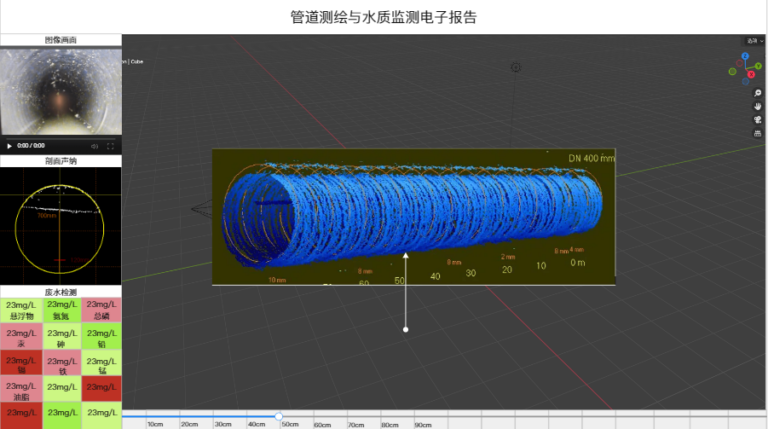Click the blue Z axis gizmo handle

click(745, 56)
